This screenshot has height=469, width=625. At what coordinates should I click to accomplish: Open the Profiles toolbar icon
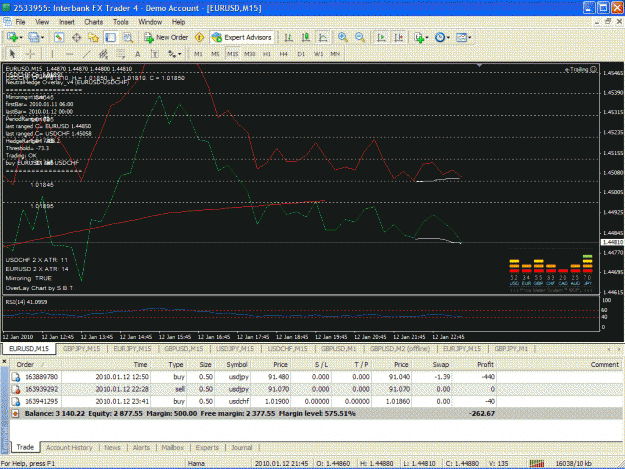point(33,37)
